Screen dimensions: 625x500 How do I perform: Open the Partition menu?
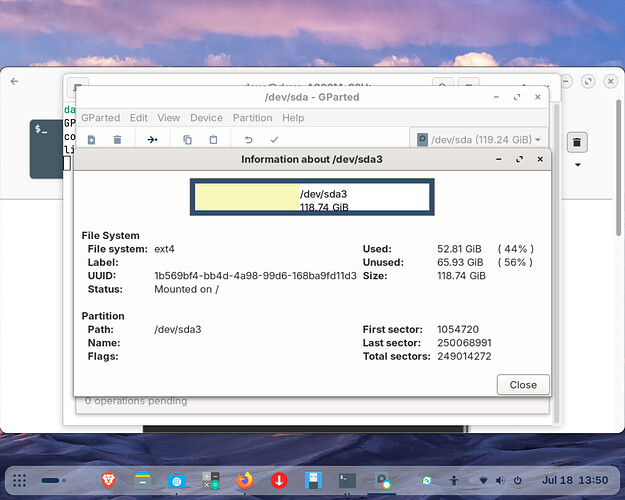(x=252, y=118)
